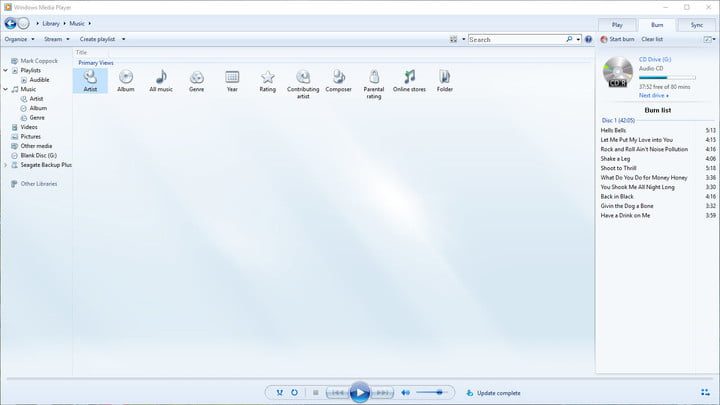Screen dimensions: 720x405
Task: Collapse the Playlists tree node
Action: (x=5, y=71)
